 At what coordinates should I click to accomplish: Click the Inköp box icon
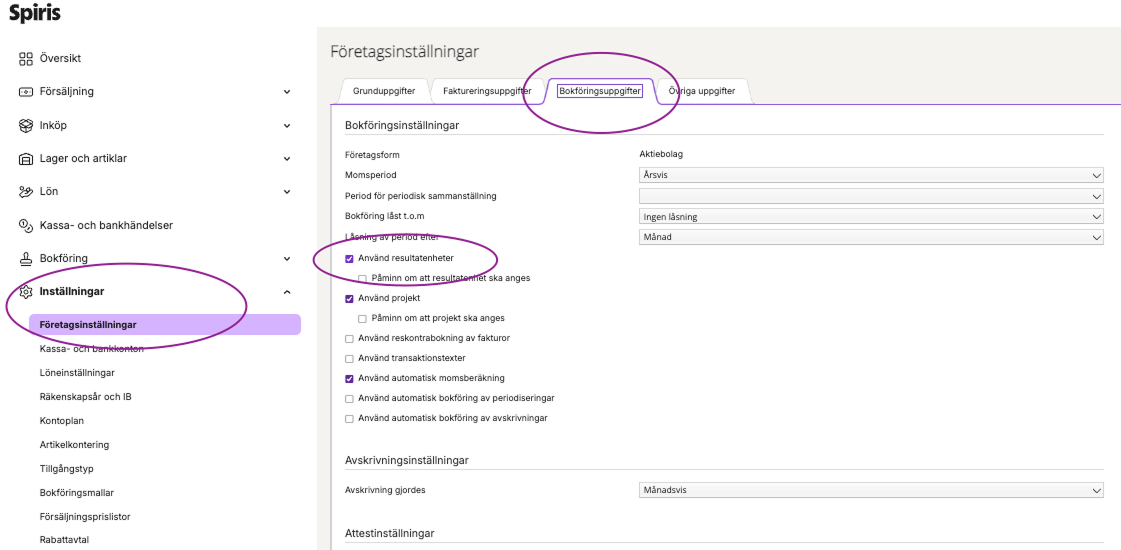coord(26,126)
